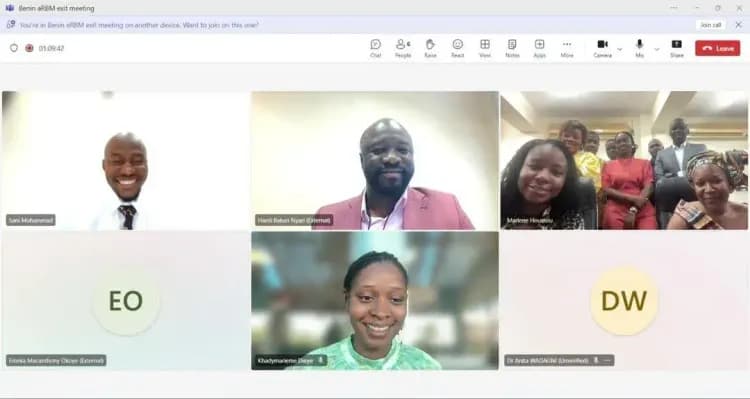
Task: Toggle the Mic mute state
Action: pos(640,48)
